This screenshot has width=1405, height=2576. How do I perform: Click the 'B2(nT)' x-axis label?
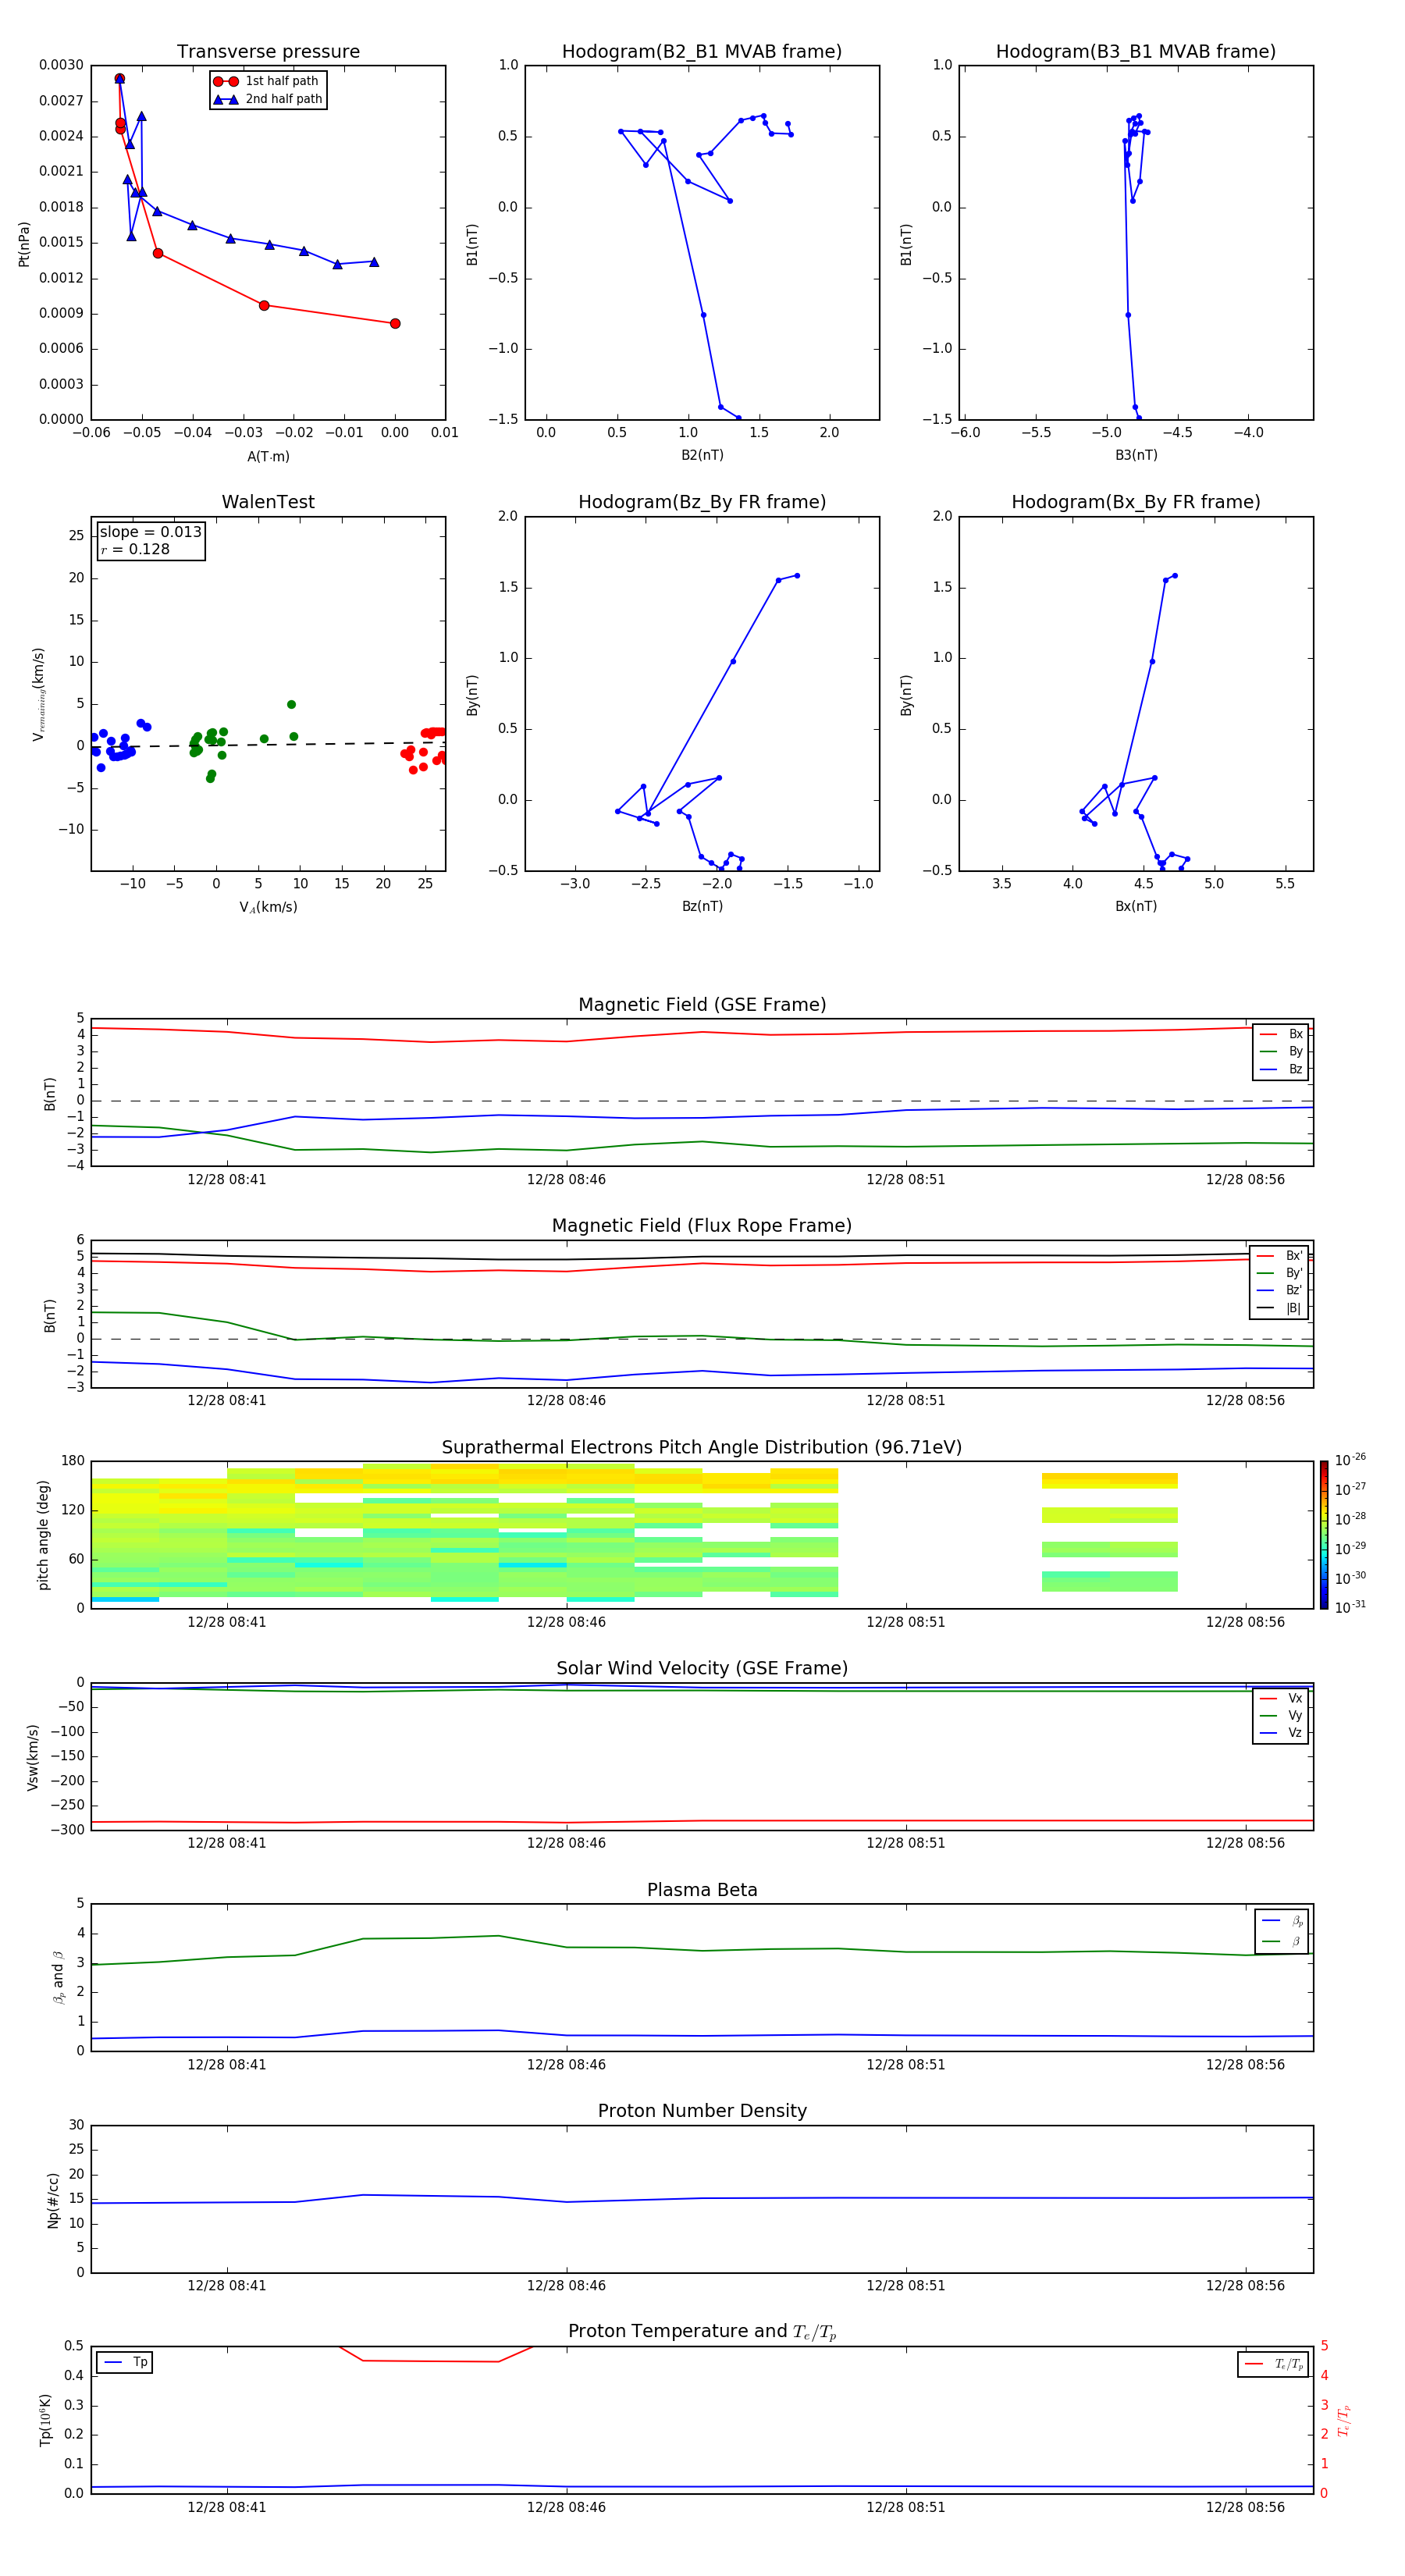pos(702,455)
